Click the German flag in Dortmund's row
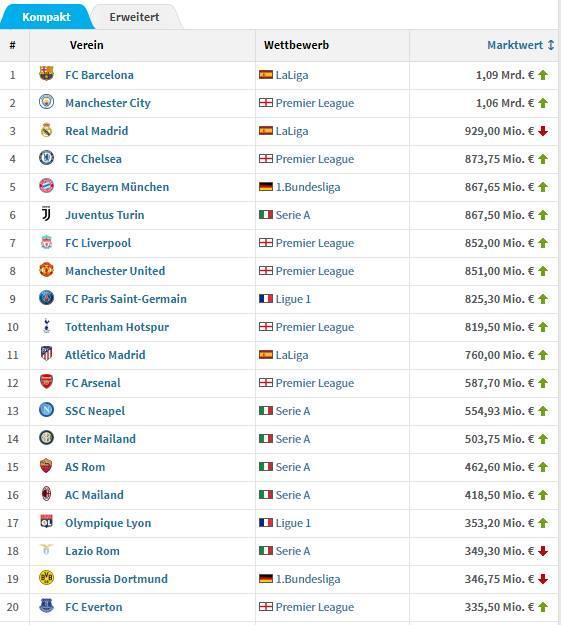 click(266, 578)
